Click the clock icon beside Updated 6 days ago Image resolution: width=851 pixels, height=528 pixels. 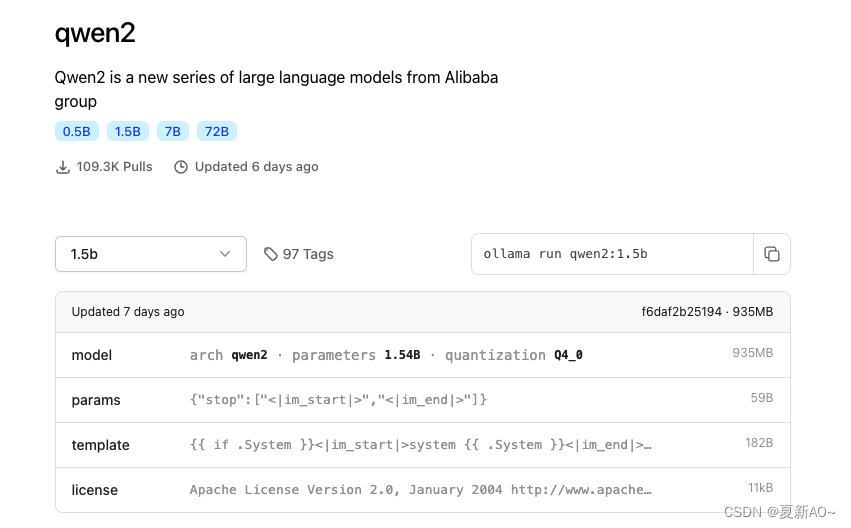[181, 167]
